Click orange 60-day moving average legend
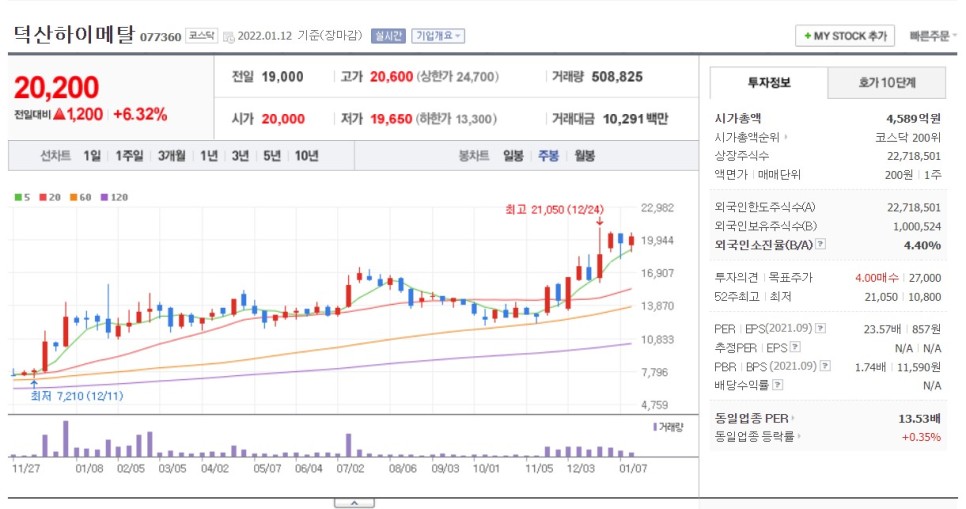The width and height of the screenshot is (966, 509). pos(80,197)
